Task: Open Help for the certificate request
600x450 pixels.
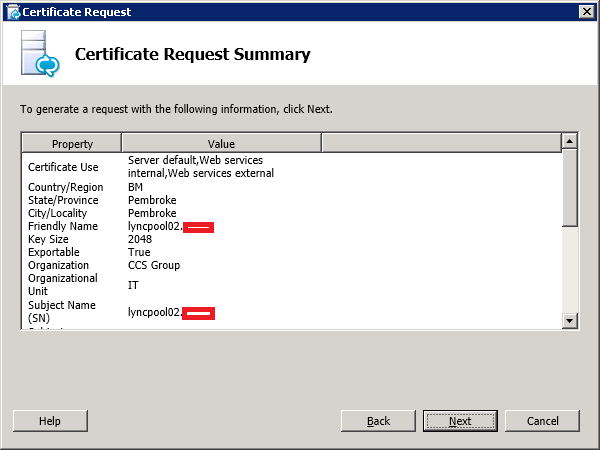Action: point(50,421)
